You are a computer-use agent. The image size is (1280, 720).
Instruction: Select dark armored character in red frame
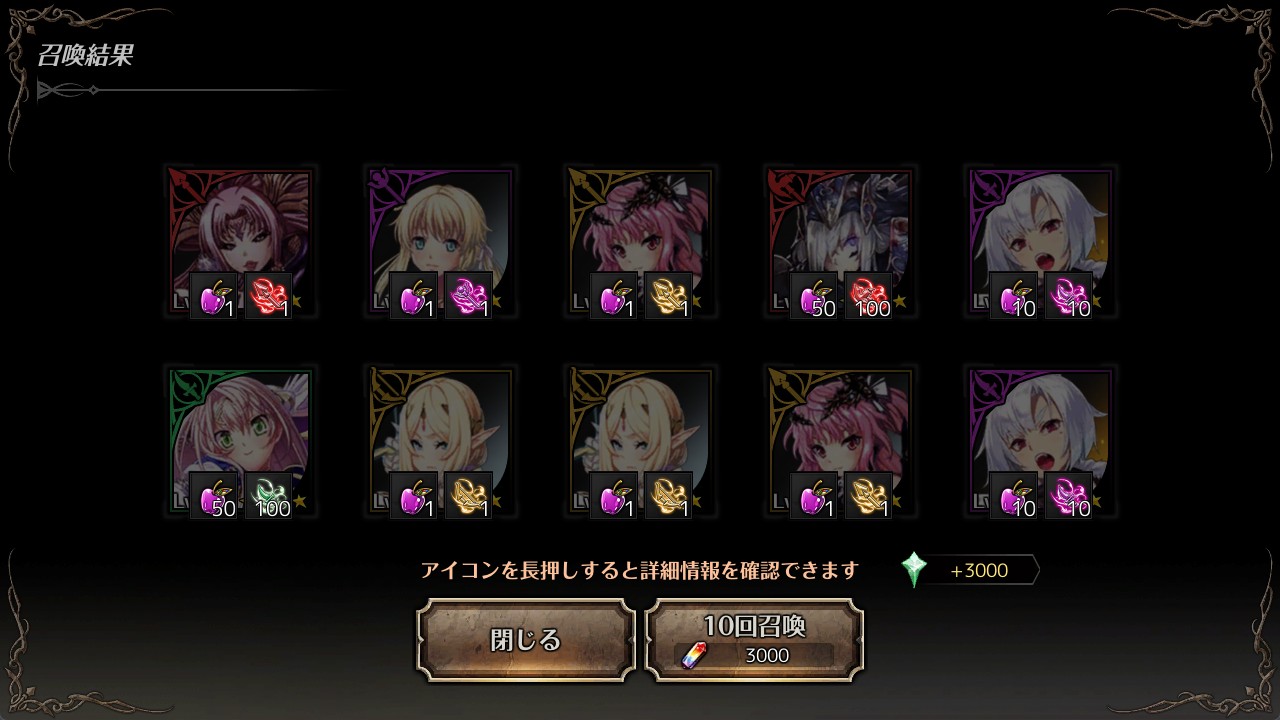pyautogui.click(x=841, y=241)
